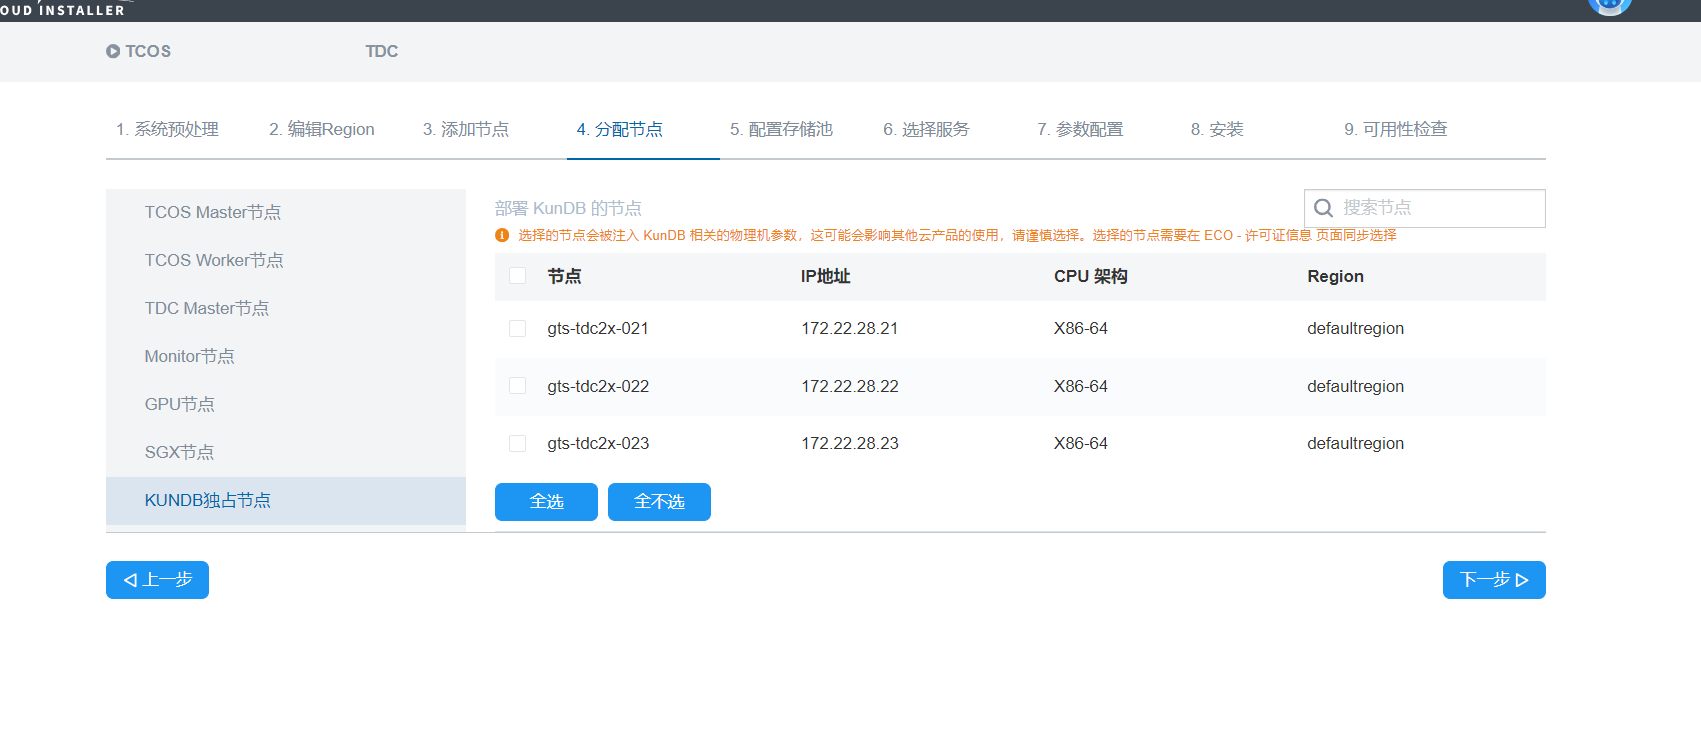
Task: Click the orange warning info icon
Action: (502, 235)
